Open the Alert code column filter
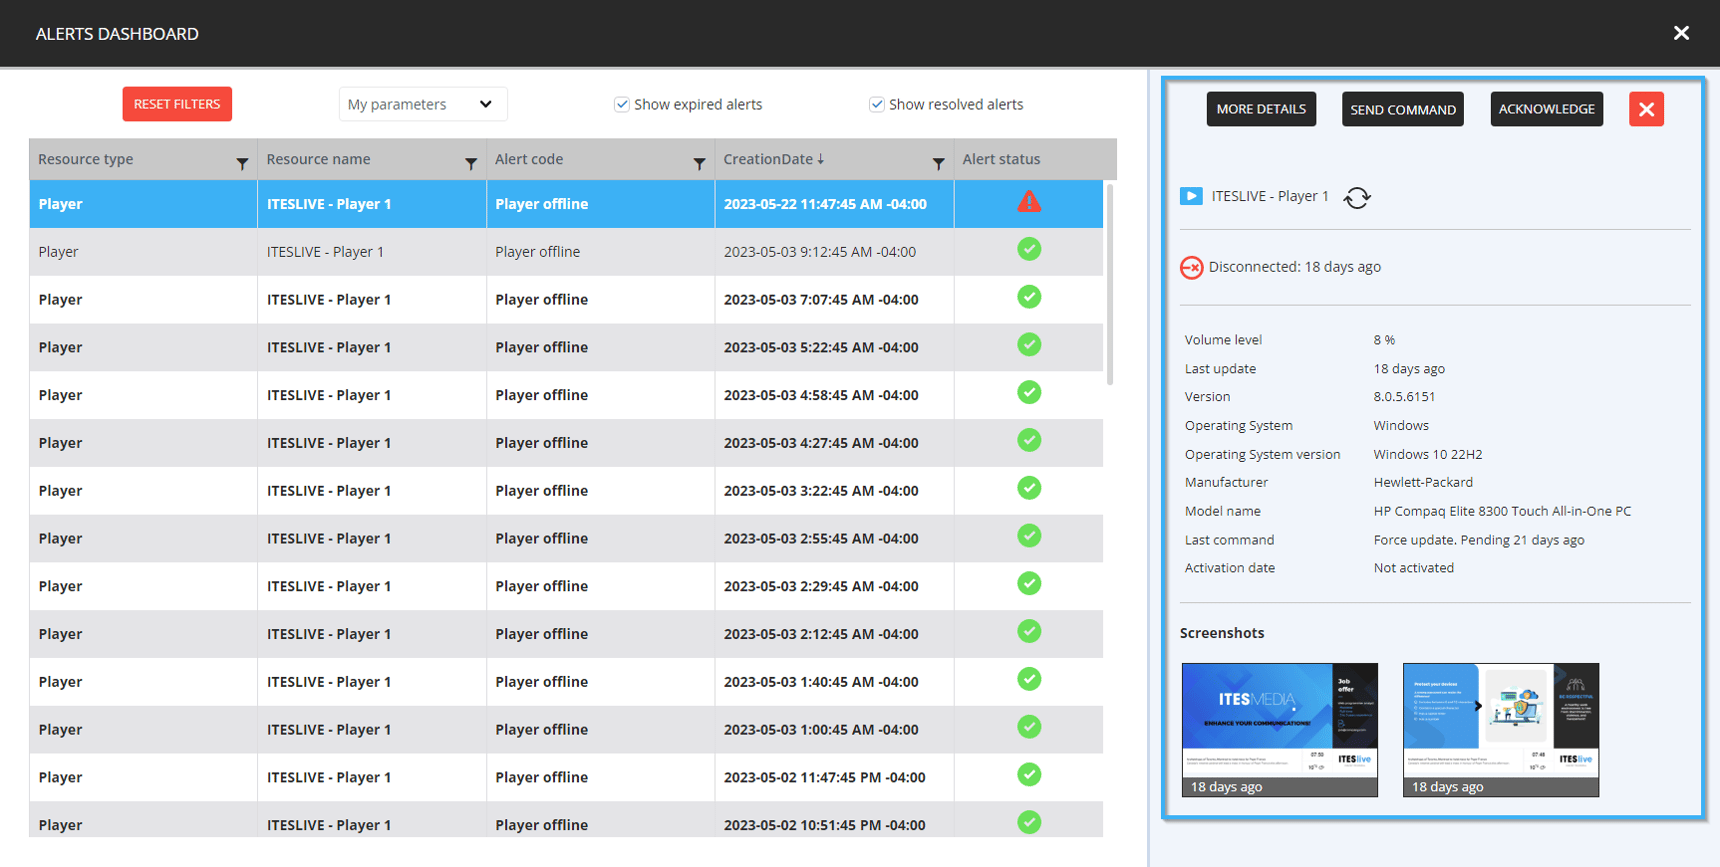Screen dimensions: 1720x867 coord(700,164)
